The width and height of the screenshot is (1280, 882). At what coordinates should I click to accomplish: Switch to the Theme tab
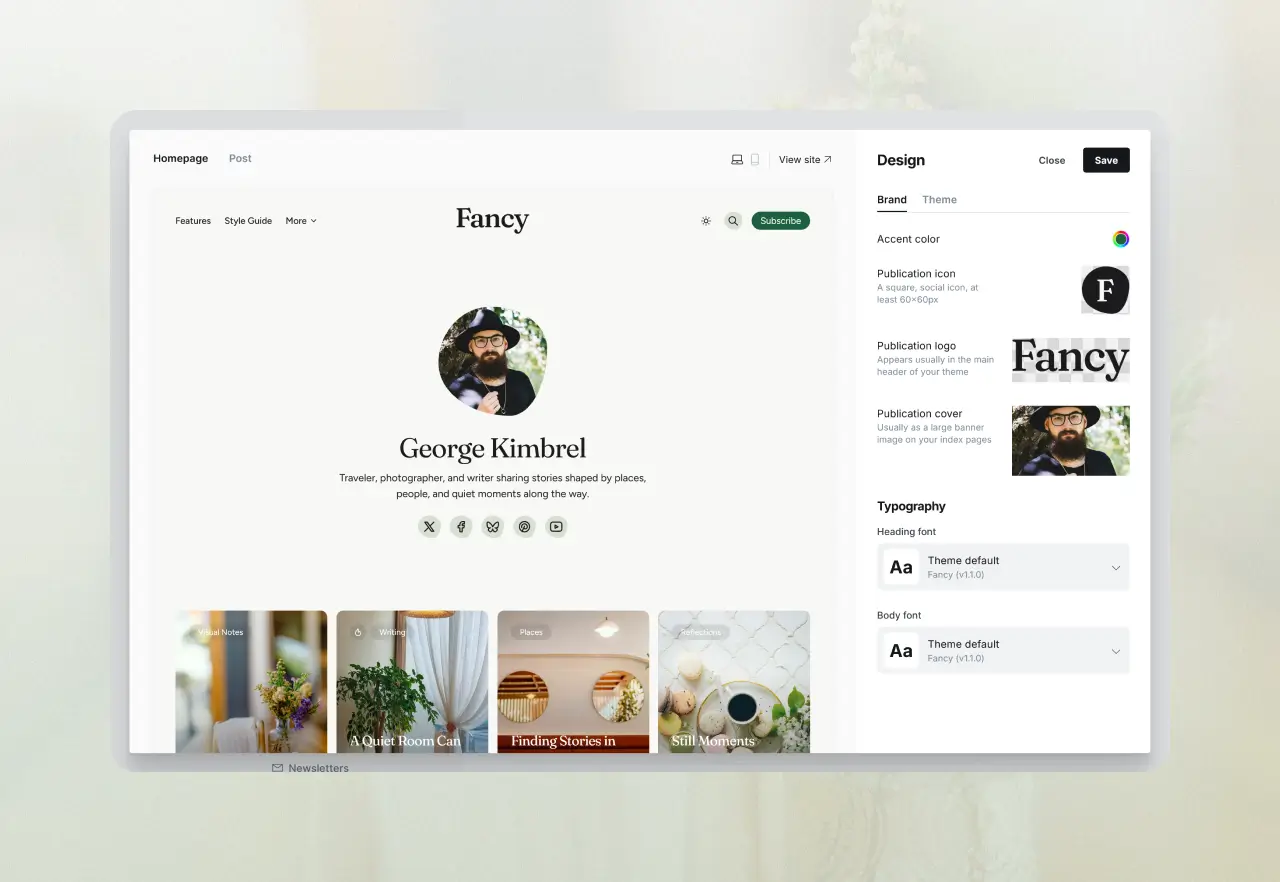tap(939, 200)
